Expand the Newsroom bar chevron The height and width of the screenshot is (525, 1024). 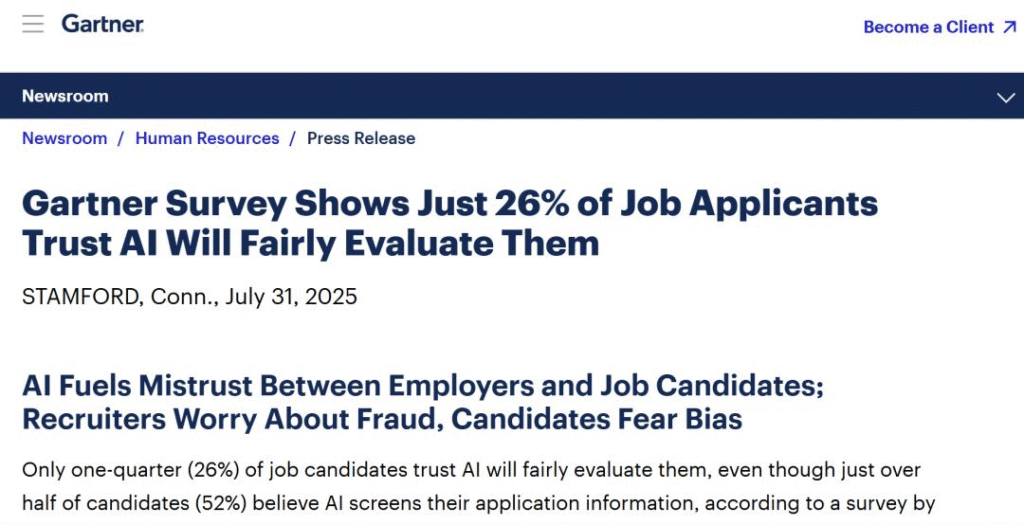[1006, 97]
